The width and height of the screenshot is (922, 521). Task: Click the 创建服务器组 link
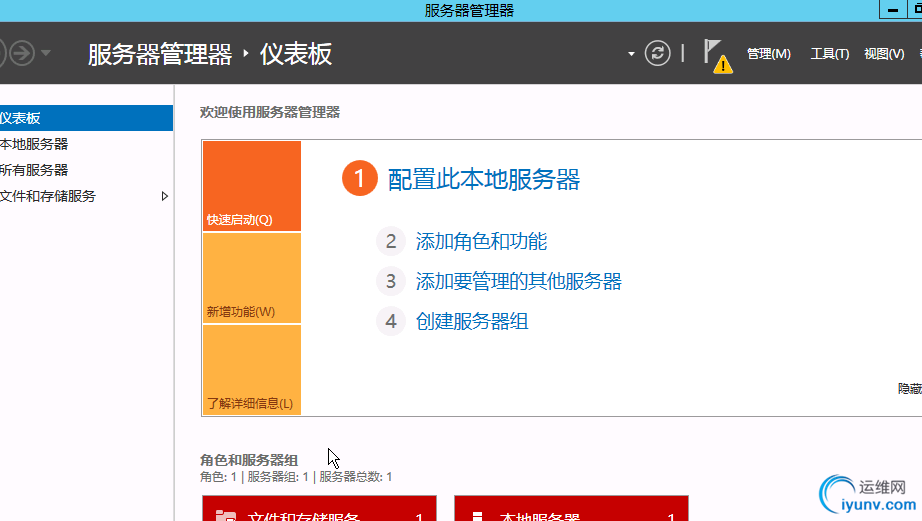[x=472, y=322]
